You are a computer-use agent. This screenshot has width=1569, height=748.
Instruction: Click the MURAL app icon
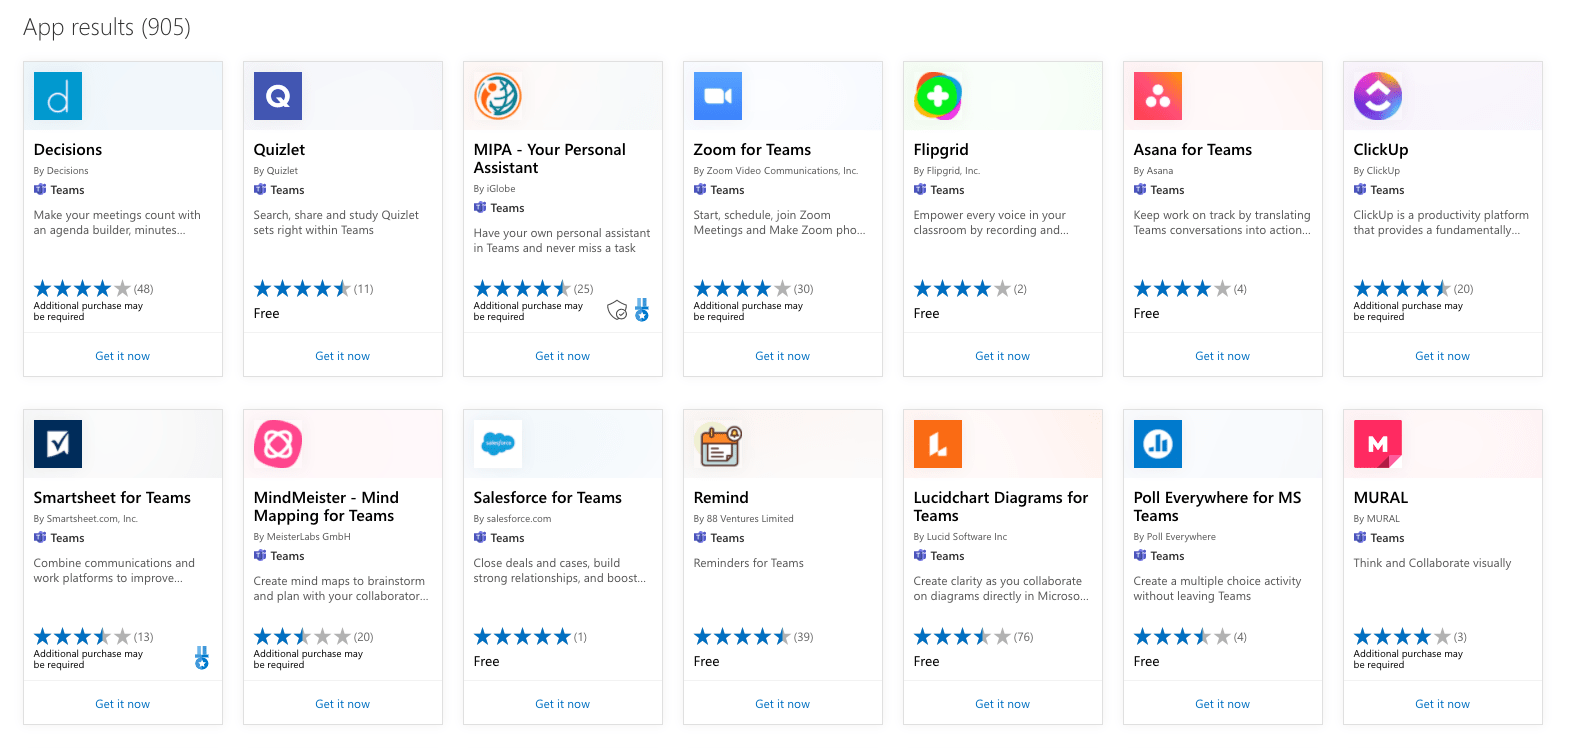[x=1377, y=443]
